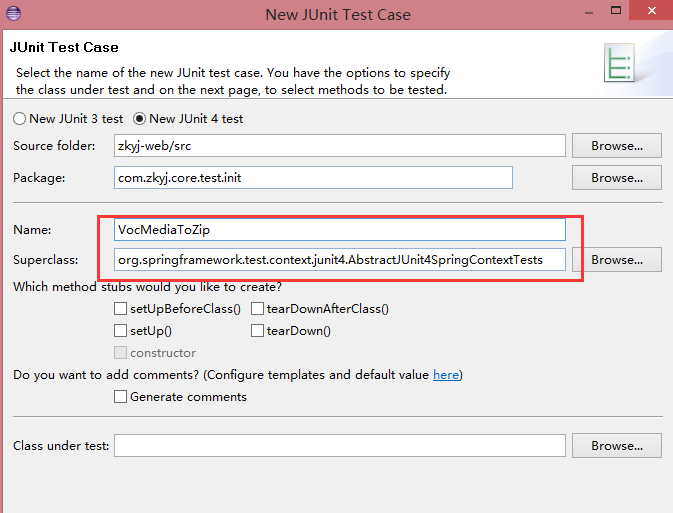Check the tearDown() checkbox
The height and width of the screenshot is (513, 673).
(257, 330)
